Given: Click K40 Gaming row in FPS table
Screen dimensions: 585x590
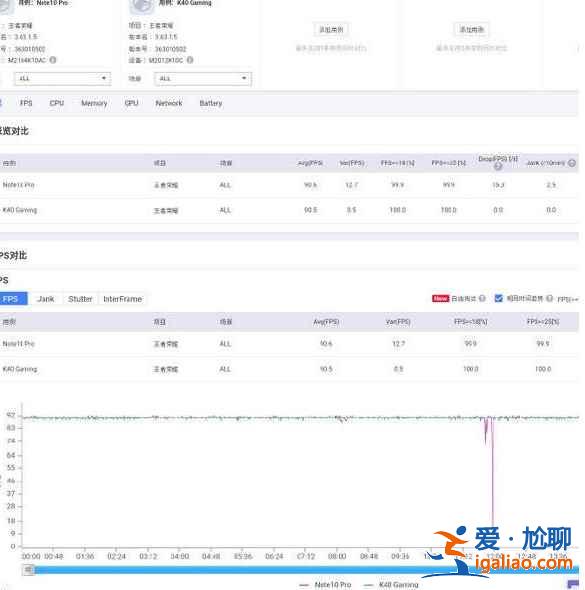Looking at the screenshot, I should (289, 369).
